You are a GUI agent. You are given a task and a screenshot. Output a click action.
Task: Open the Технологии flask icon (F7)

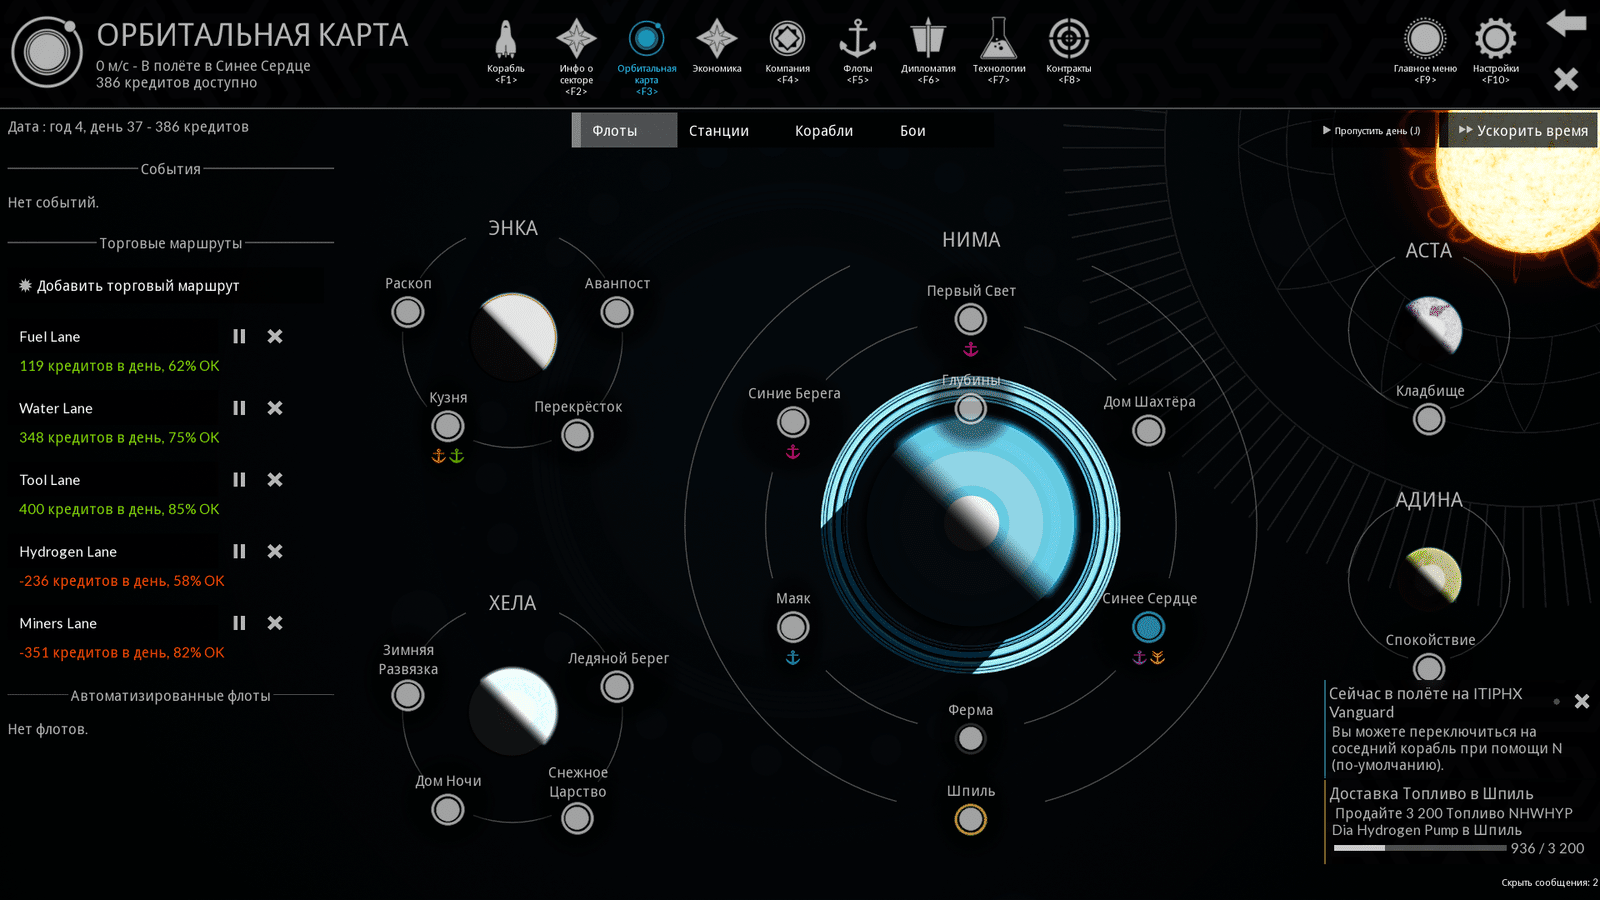tap(999, 40)
